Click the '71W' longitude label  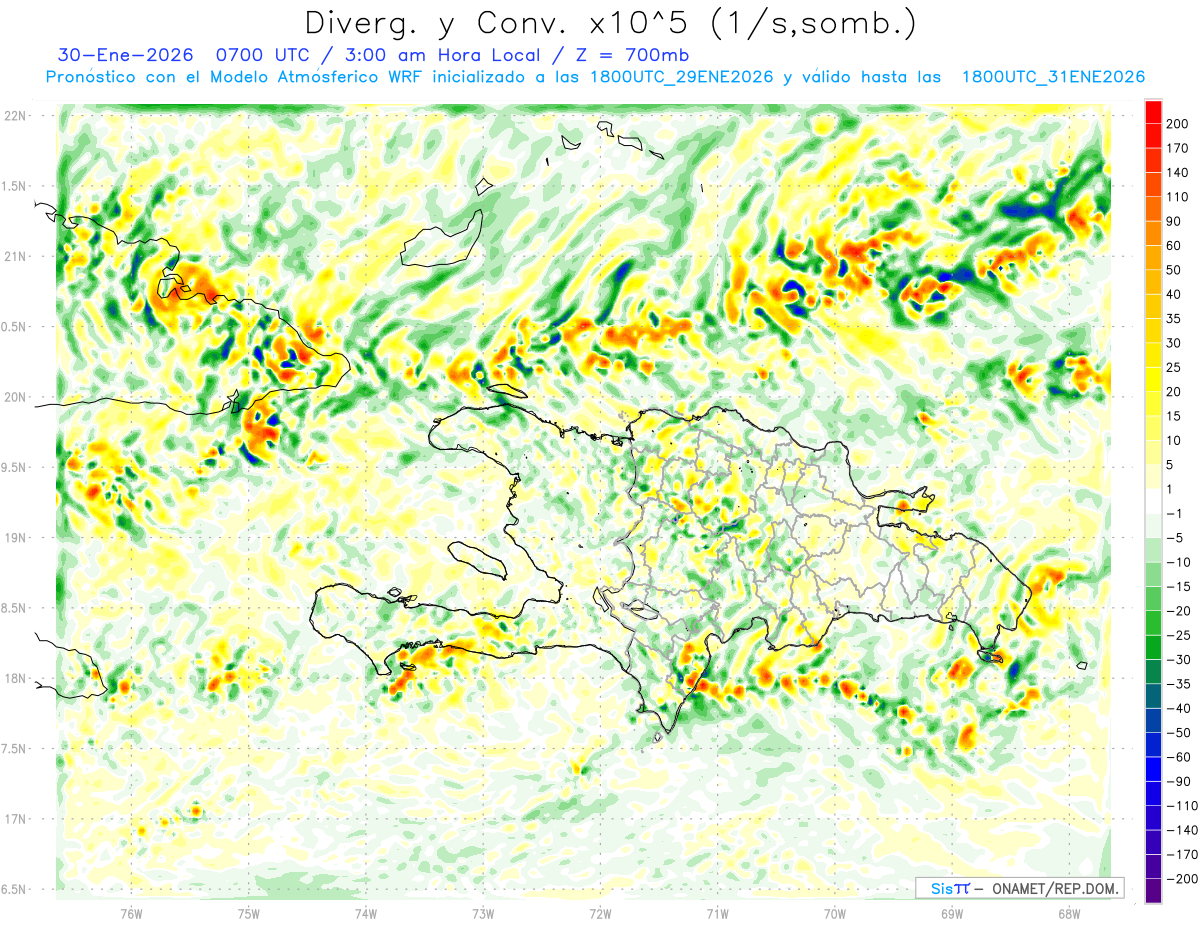click(x=717, y=913)
